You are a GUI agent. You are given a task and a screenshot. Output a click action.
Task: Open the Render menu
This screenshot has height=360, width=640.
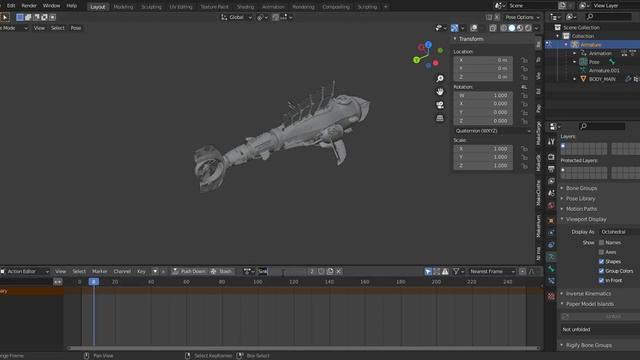pos(29,6)
